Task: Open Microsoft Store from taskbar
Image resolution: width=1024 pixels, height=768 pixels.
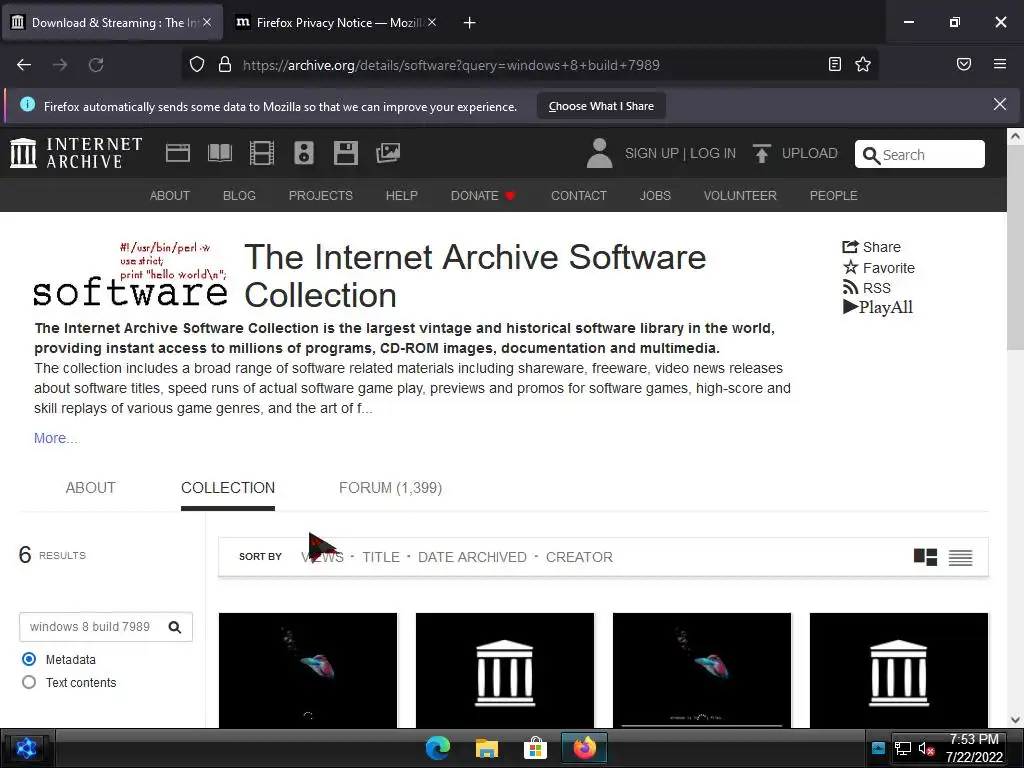Action: click(535, 748)
